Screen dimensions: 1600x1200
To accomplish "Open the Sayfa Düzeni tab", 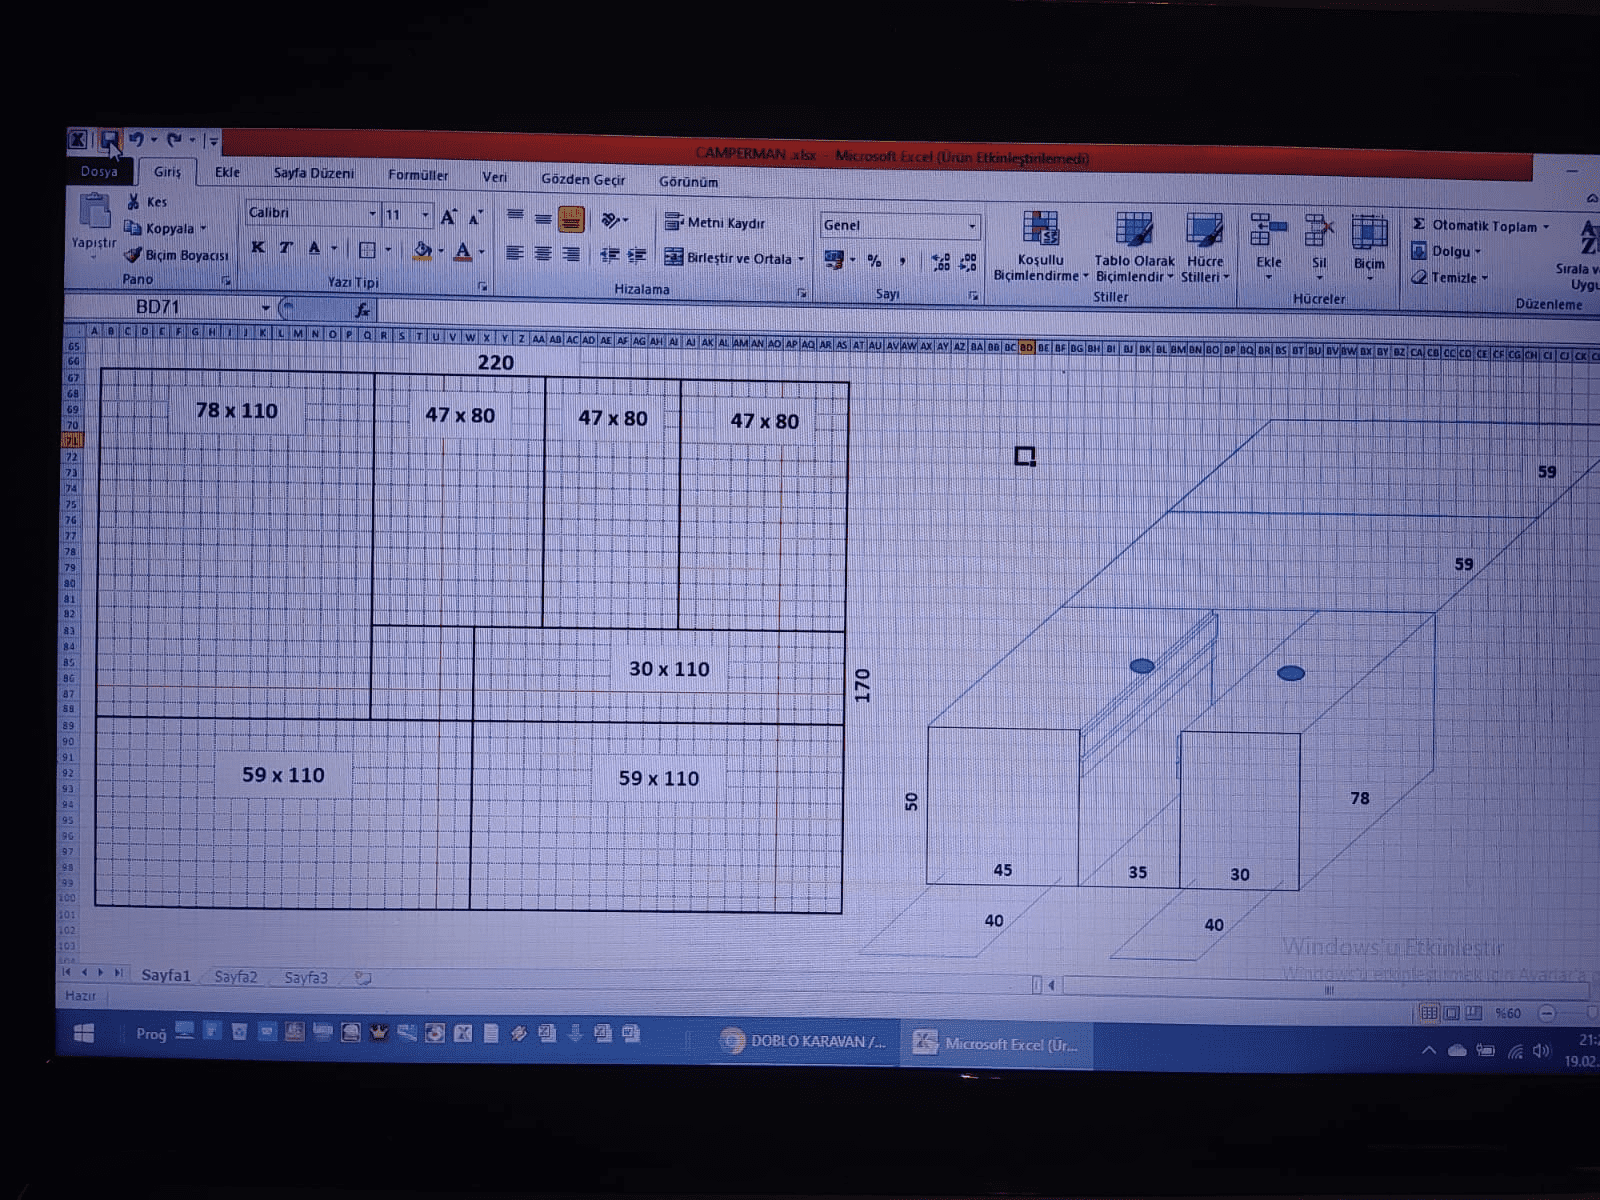I will (x=313, y=173).
